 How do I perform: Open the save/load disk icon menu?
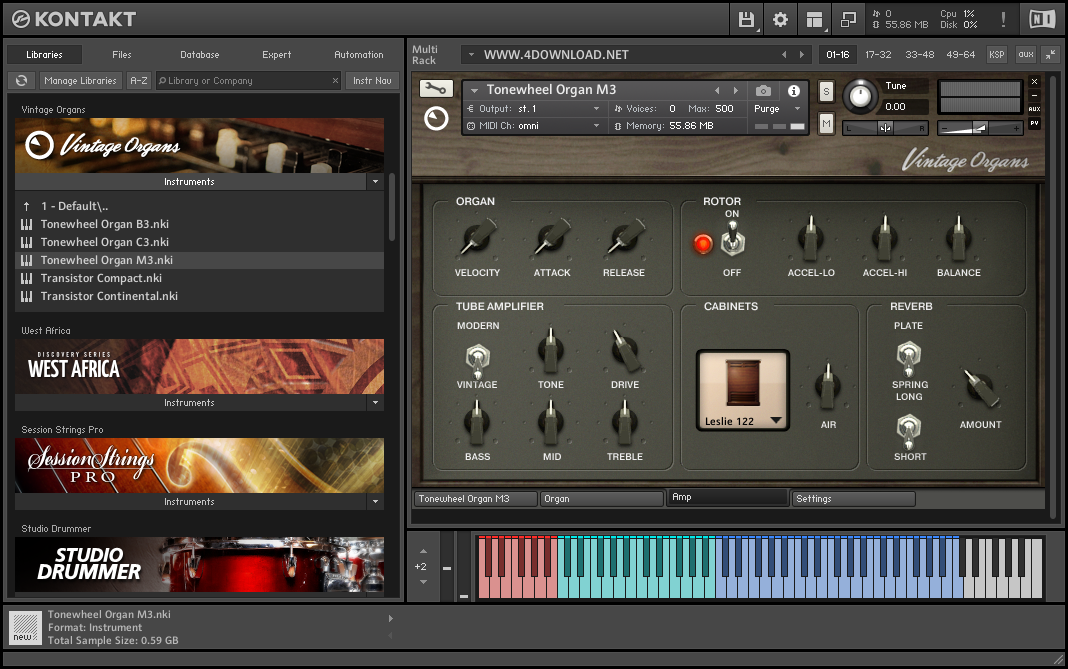pyautogui.click(x=746, y=19)
